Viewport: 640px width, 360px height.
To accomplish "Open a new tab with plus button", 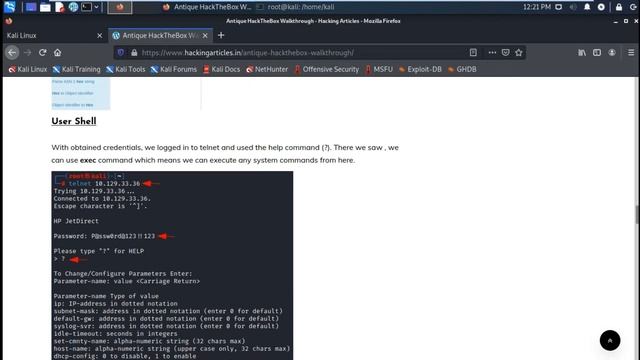I will (221, 36).
